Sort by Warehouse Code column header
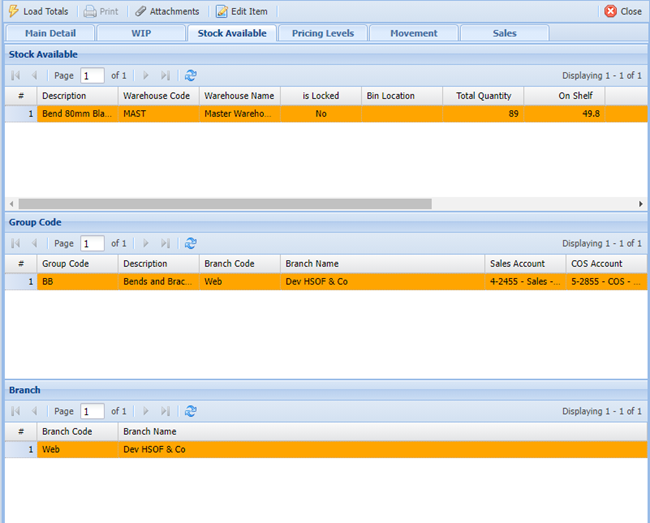Screen dimensions: 650x523 tap(156, 96)
